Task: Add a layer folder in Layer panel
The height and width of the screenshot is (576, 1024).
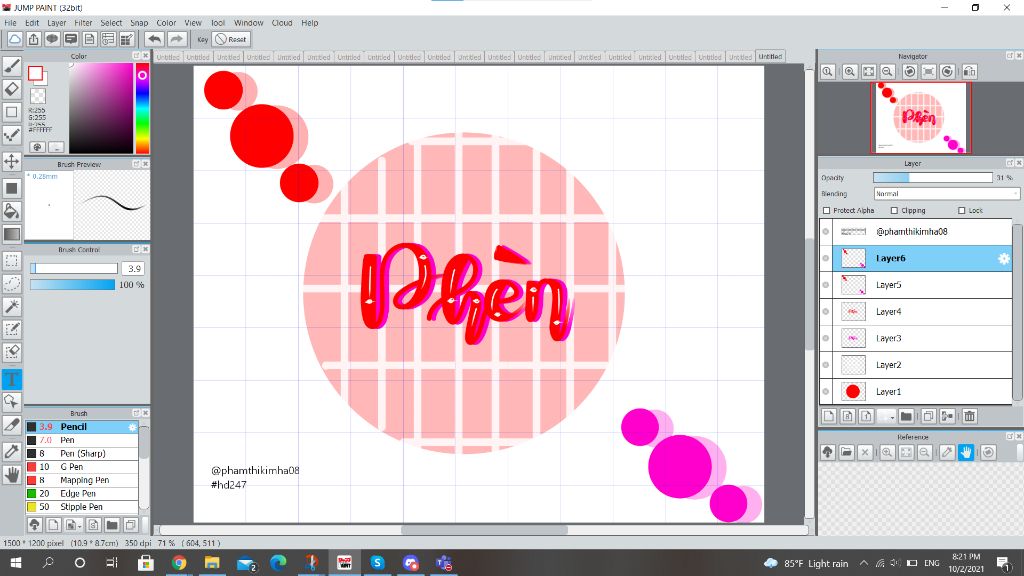Action: coord(906,416)
